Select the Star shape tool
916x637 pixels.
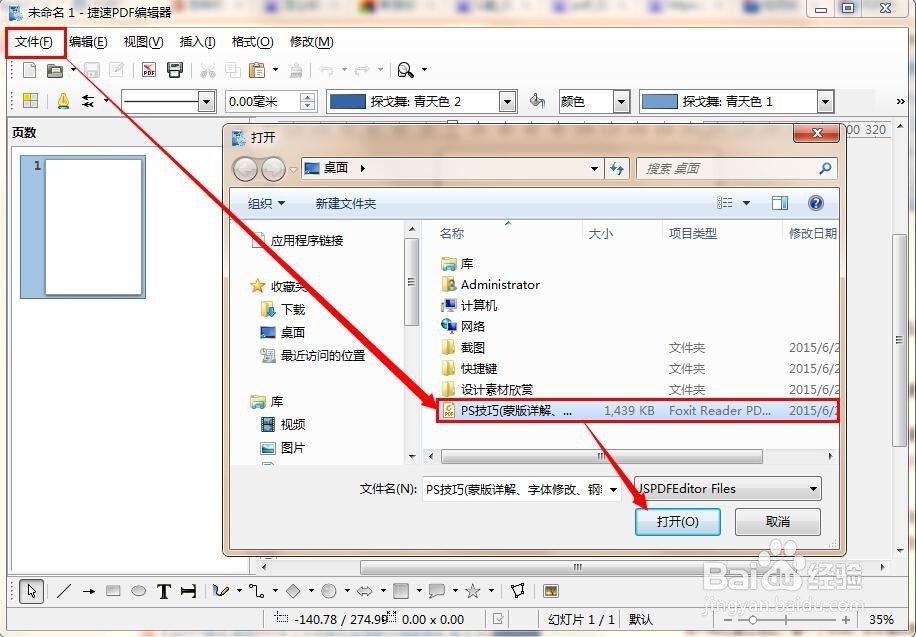pos(473,592)
